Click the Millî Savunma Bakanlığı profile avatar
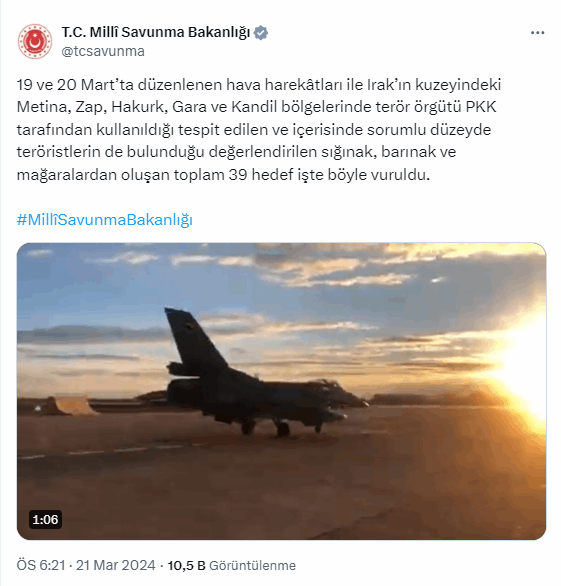This screenshot has width=561, height=586. click(35, 41)
